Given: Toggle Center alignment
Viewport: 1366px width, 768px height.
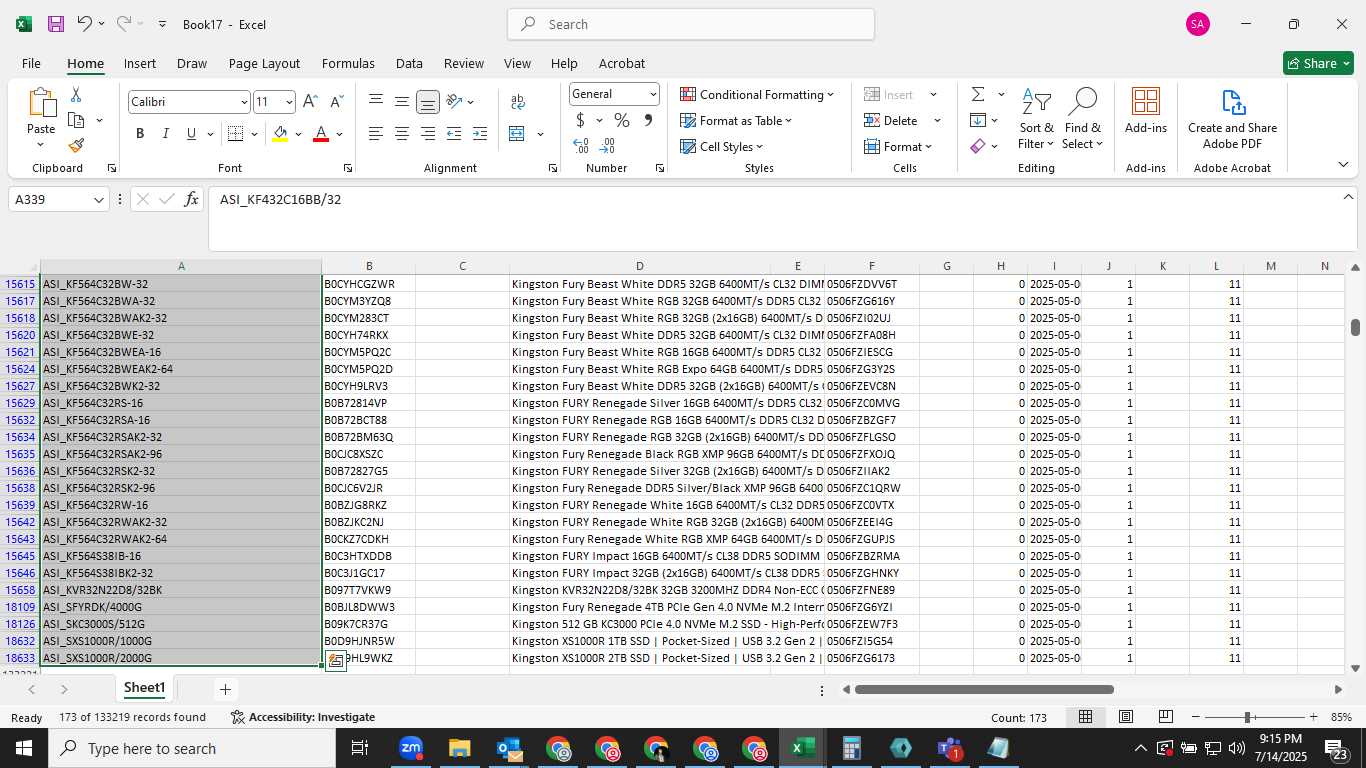Looking at the screenshot, I should coord(402,134).
